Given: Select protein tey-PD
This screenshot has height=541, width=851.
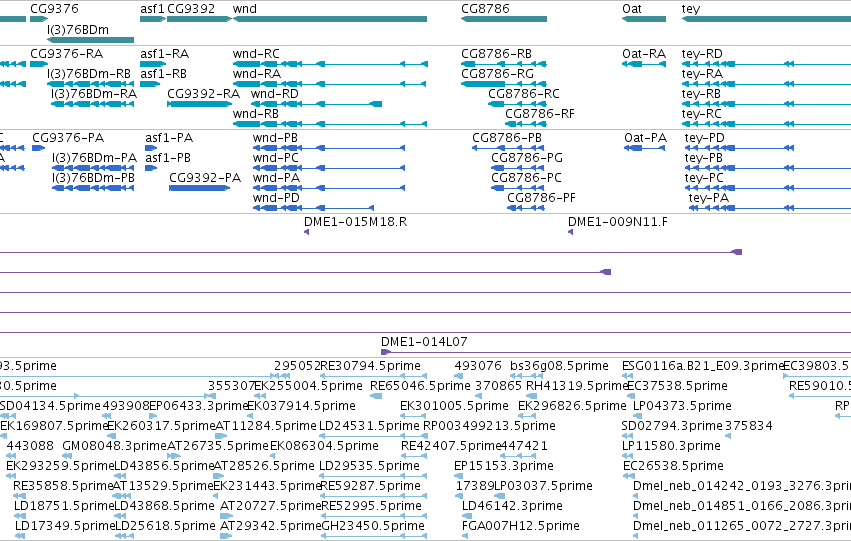Looking at the screenshot, I should (x=704, y=138).
